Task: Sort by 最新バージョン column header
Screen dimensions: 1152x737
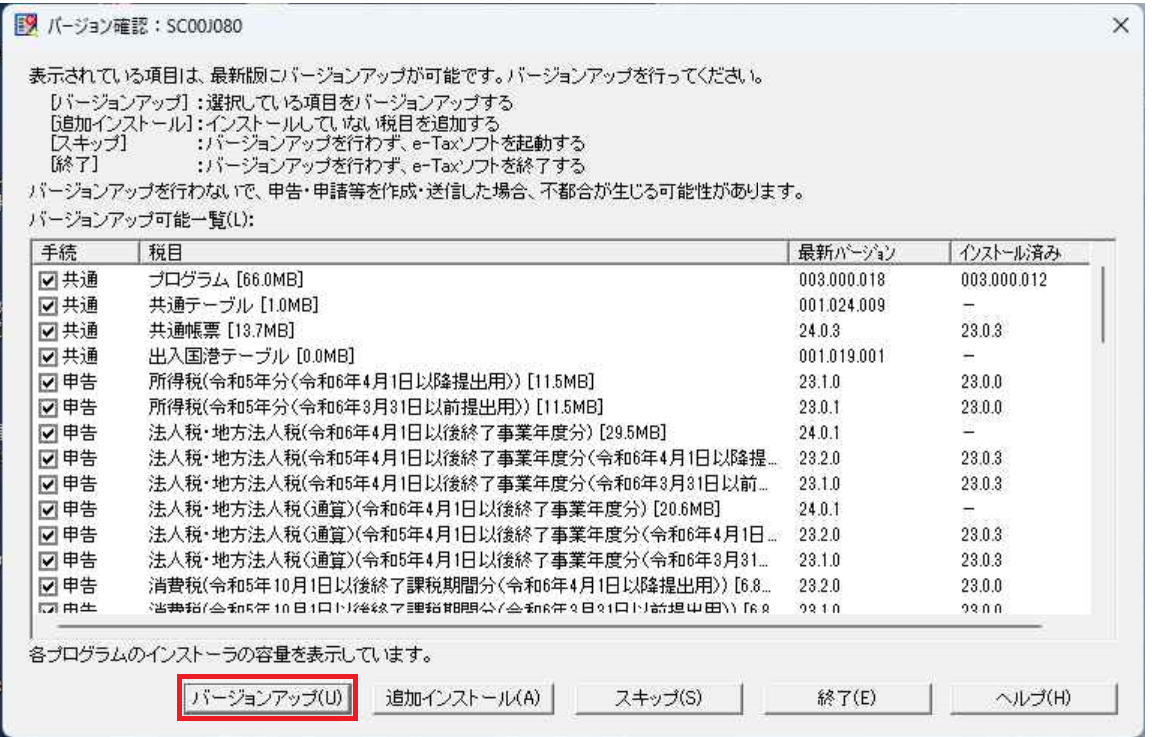Action: [x=866, y=253]
